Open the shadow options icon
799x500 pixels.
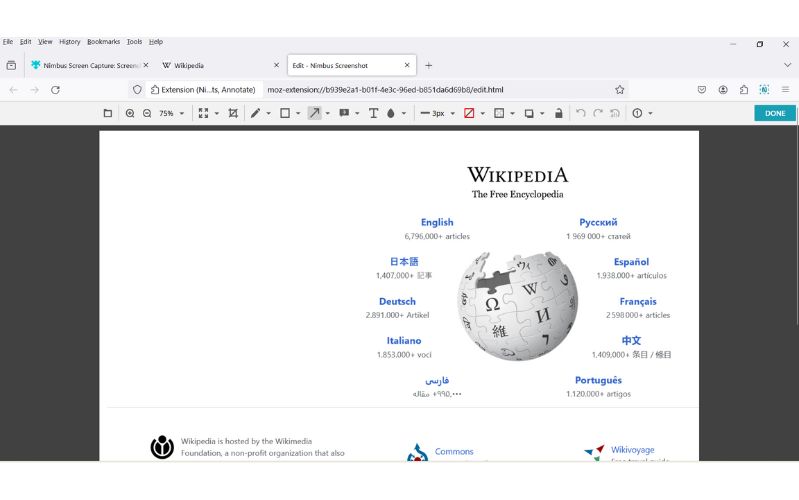(529, 113)
